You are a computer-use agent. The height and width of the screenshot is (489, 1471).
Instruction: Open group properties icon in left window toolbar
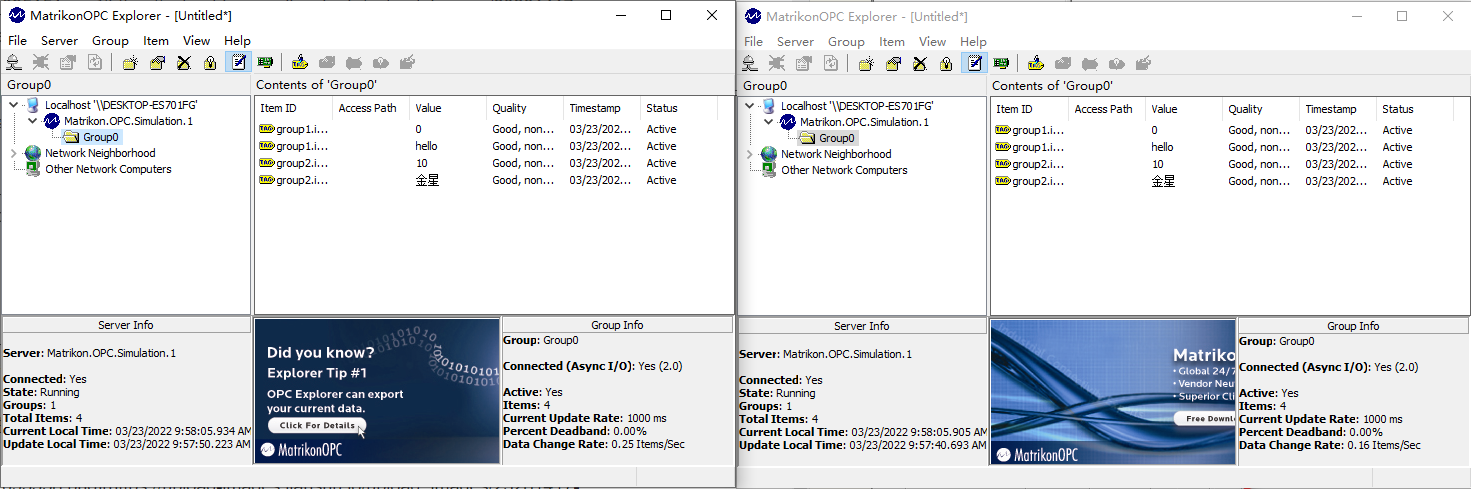157,62
